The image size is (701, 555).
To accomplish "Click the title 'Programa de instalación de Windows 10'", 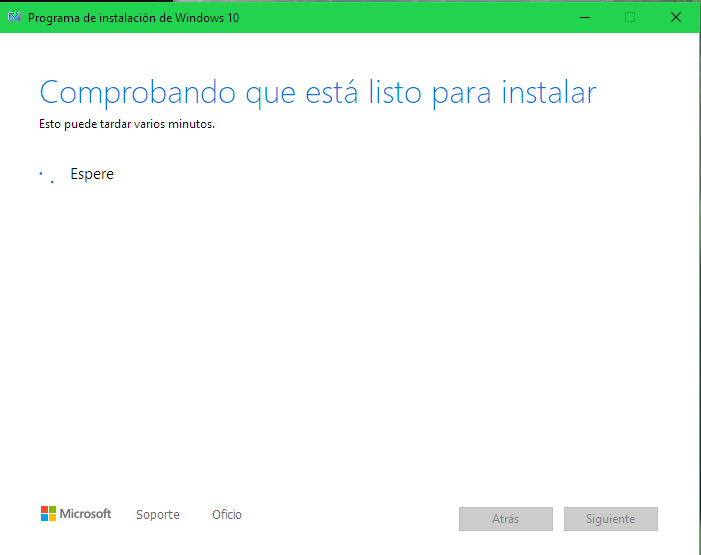I will coord(133,18).
